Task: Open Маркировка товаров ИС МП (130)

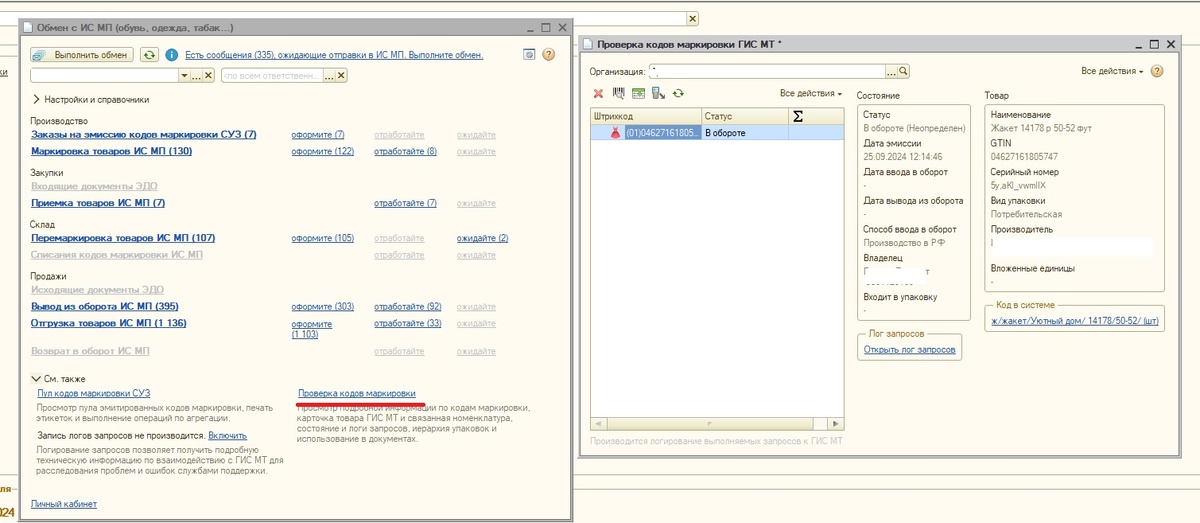Action: pyautogui.click(x=111, y=151)
